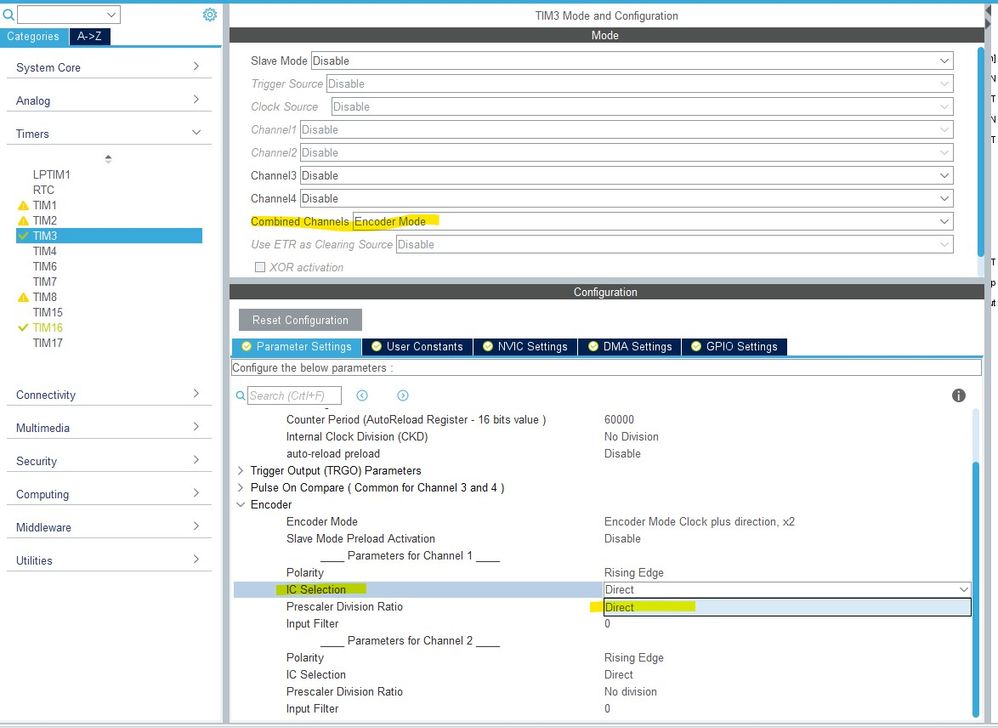Click the Reset Configuration button
This screenshot has height=728, width=998.
click(x=300, y=320)
